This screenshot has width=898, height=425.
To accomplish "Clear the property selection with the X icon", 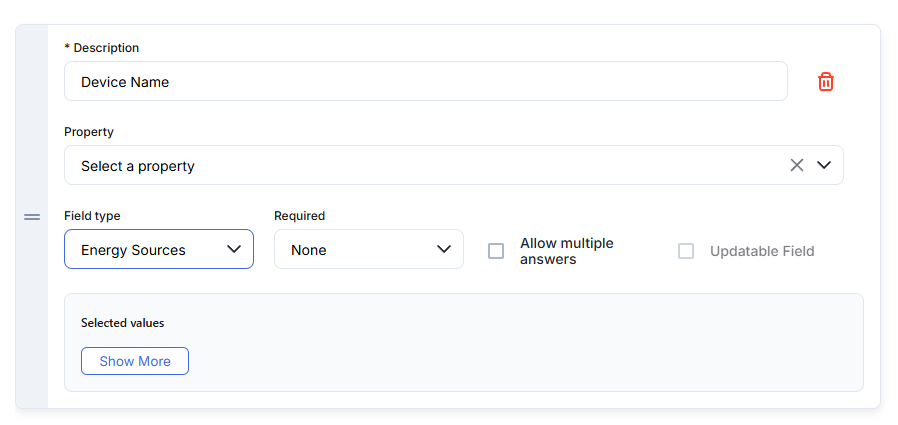I will (797, 165).
